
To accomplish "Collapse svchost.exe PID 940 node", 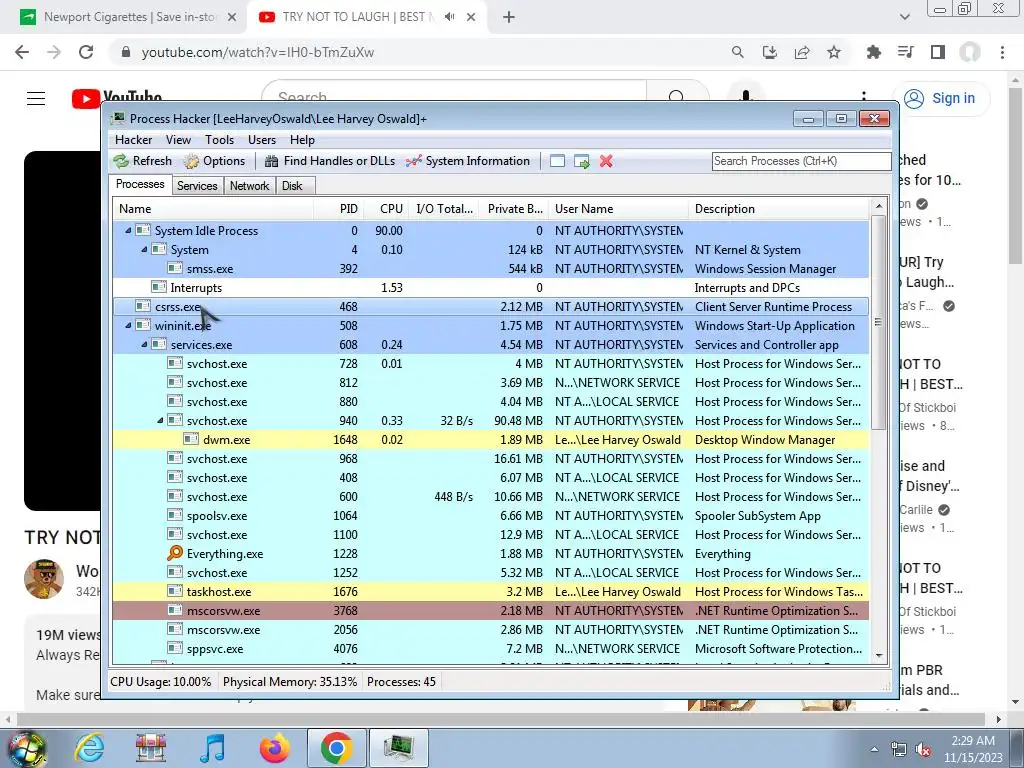I will [x=160, y=420].
